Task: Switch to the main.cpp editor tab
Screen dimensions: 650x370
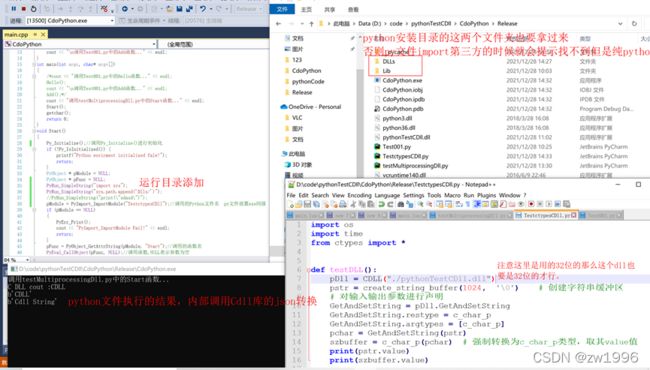Action: click(x=17, y=34)
